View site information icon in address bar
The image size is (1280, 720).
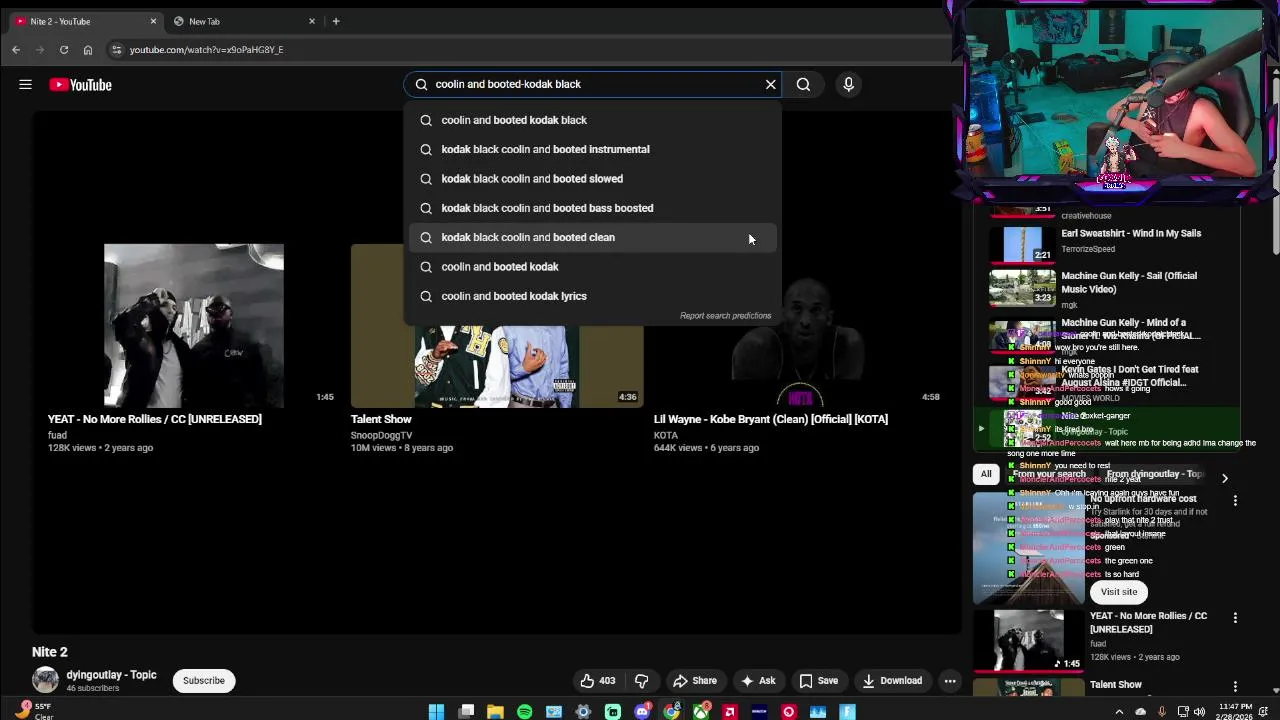[117, 49]
